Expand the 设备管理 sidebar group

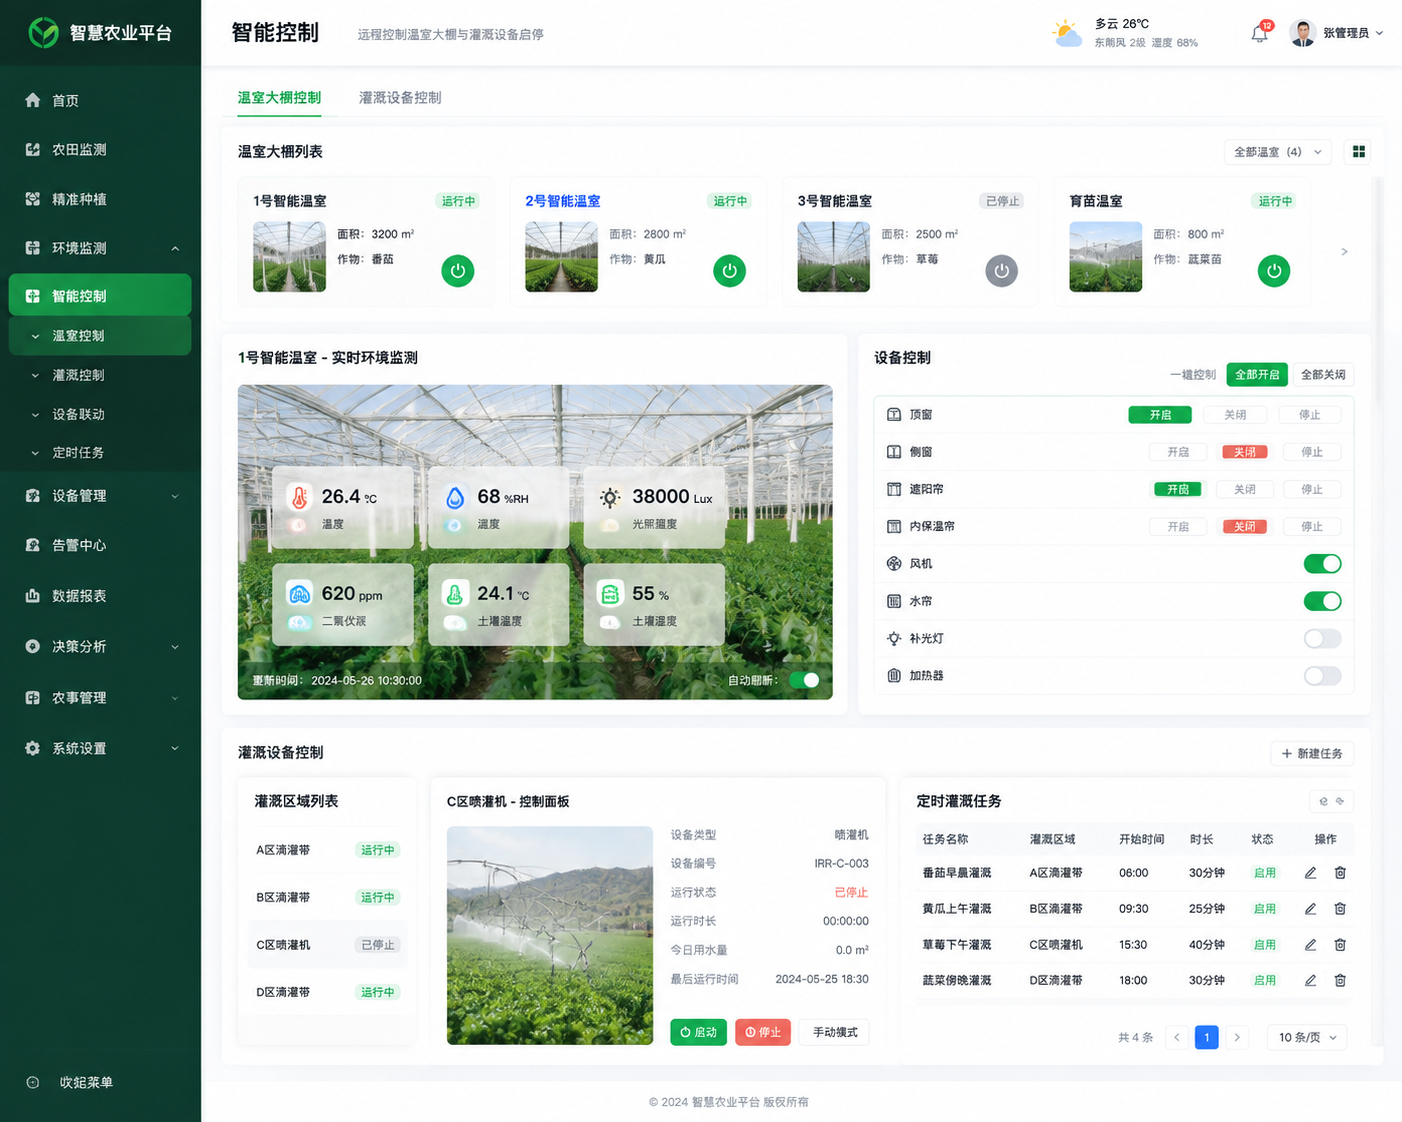coord(175,496)
